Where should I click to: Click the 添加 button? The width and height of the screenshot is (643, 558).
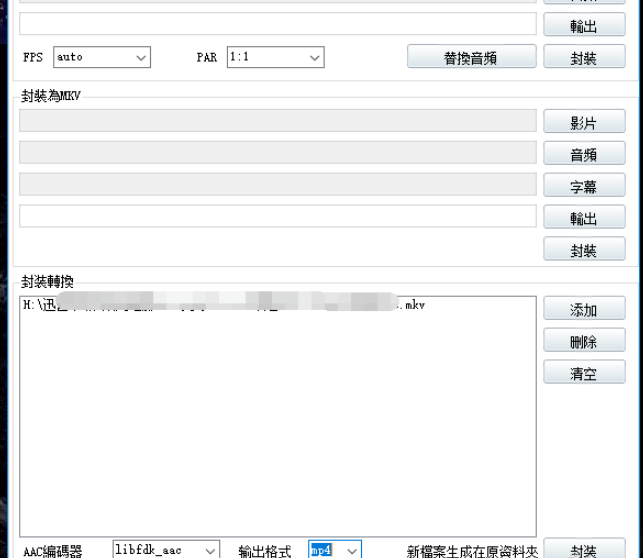point(584,308)
